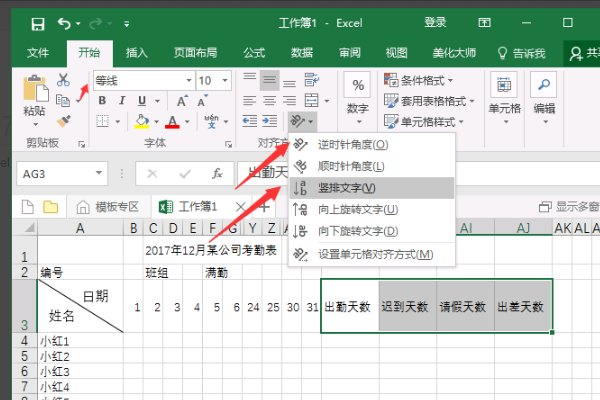The image size is (600, 400).
Task: Choose 向下旋转文字(D) menu item
Action: [x=372, y=231]
